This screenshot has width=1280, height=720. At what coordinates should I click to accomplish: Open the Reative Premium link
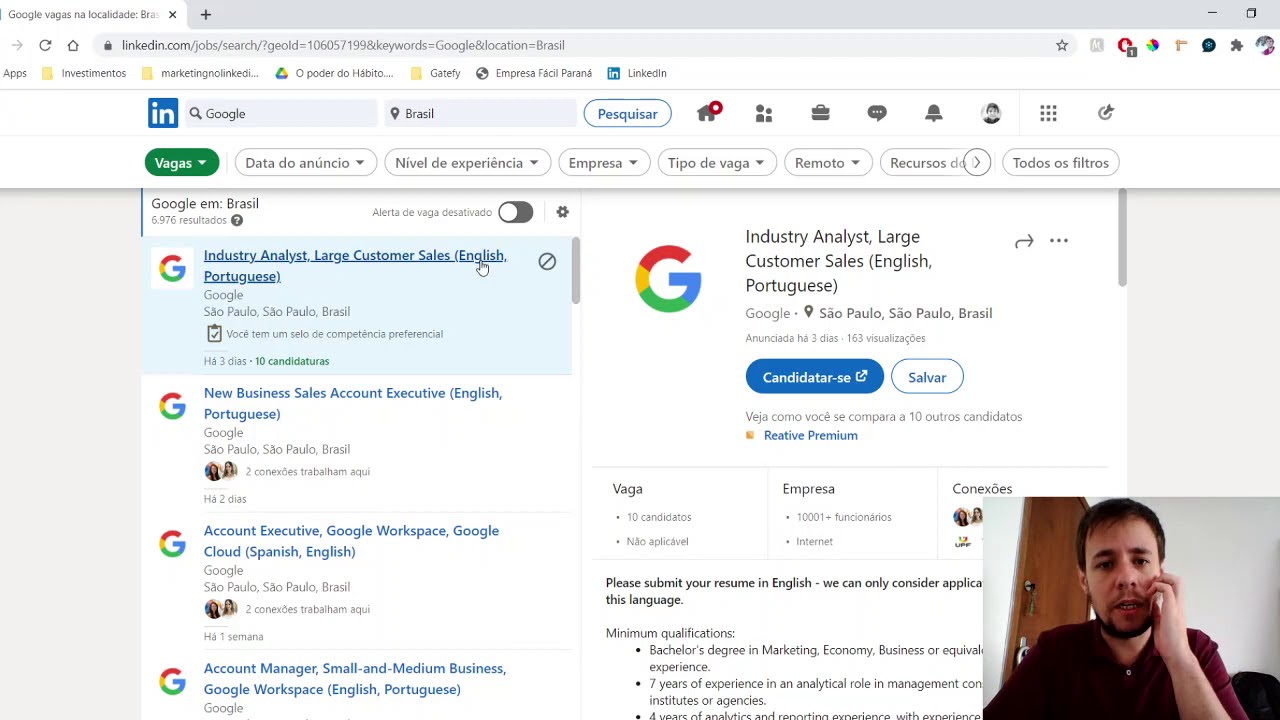(810, 435)
